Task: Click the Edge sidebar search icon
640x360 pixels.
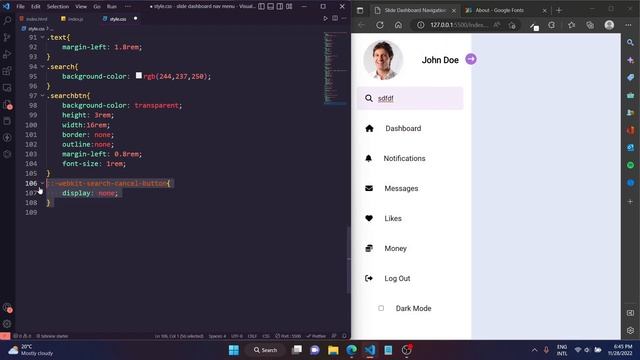Action: [631, 42]
